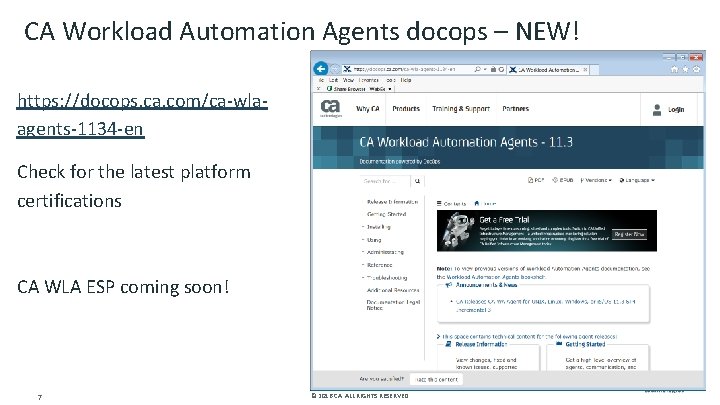The width and height of the screenshot is (720, 405).
Task: Click the Getting Started card heading
Action: click(x=585, y=344)
